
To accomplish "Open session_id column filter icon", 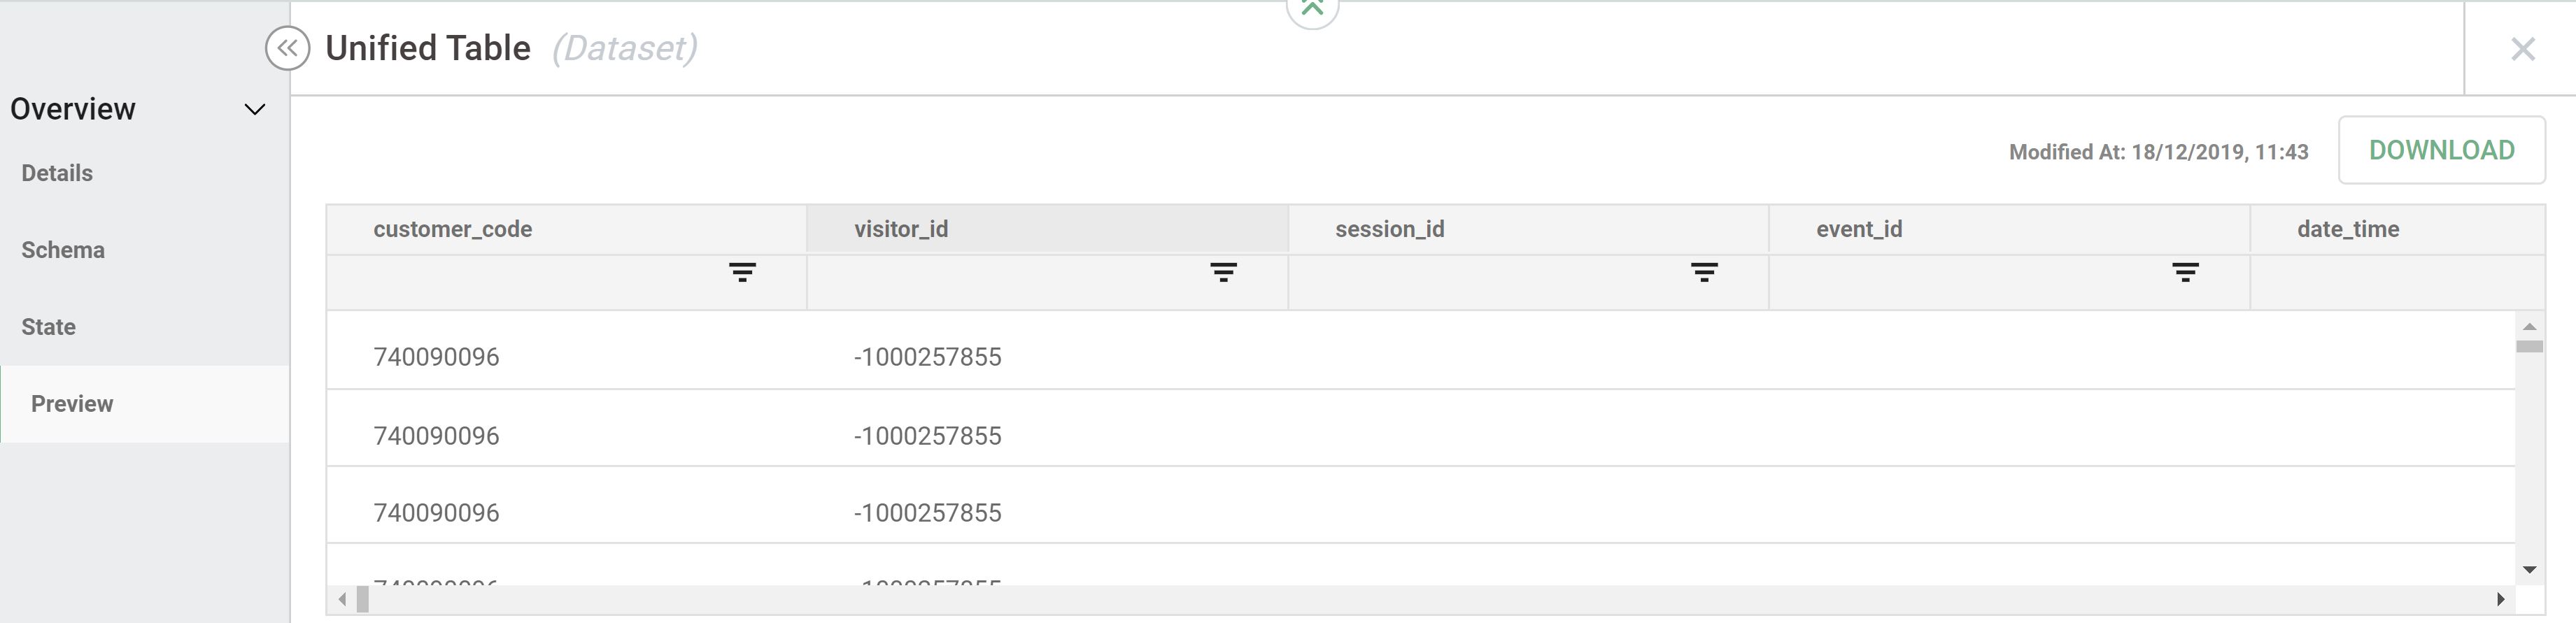I will [1704, 272].
